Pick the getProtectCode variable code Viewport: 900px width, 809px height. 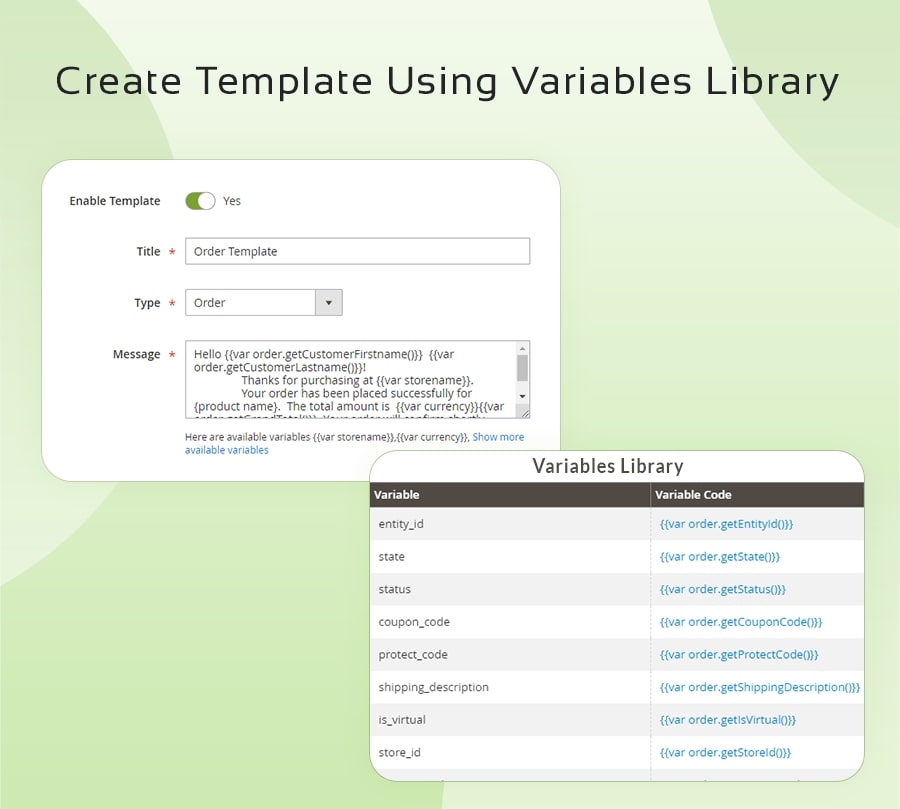tap(738, 655)
